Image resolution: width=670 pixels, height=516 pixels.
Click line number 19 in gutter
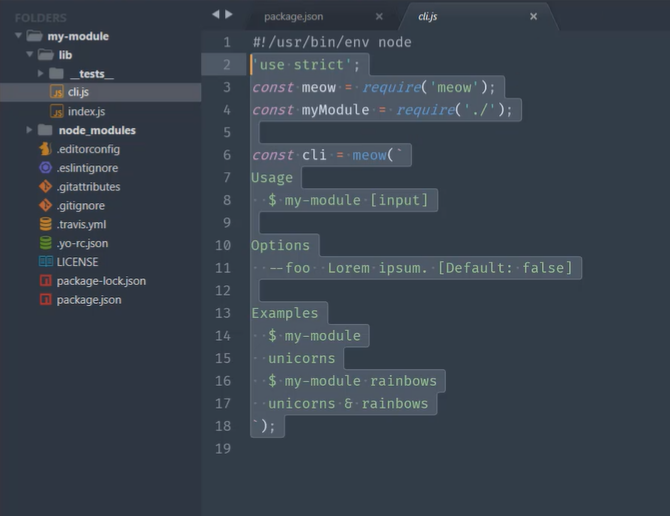point(223,449)
